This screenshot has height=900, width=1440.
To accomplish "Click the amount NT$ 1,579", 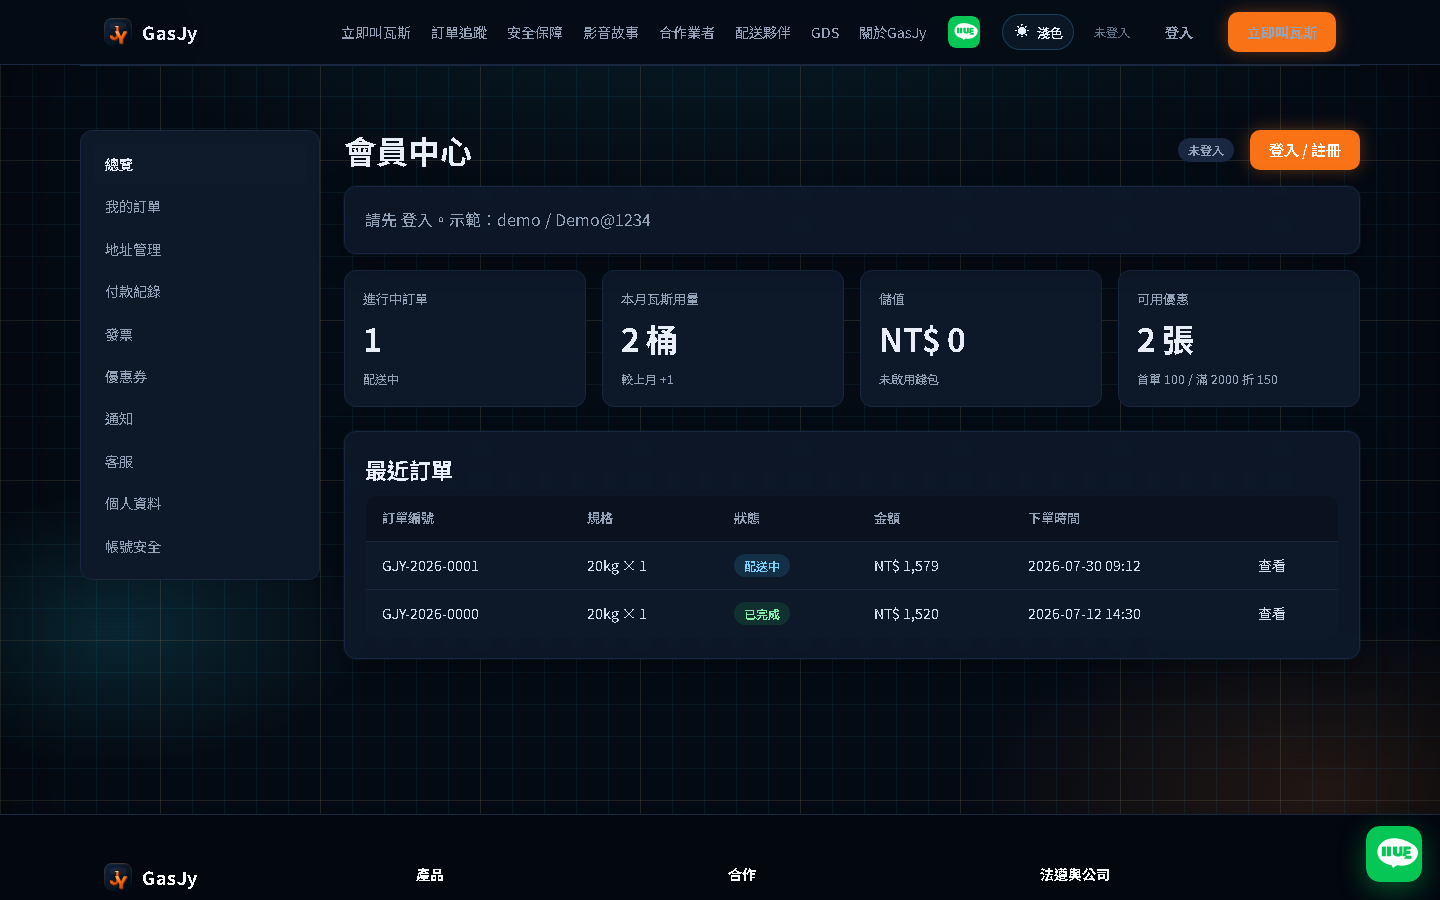I will pos(906,566).
